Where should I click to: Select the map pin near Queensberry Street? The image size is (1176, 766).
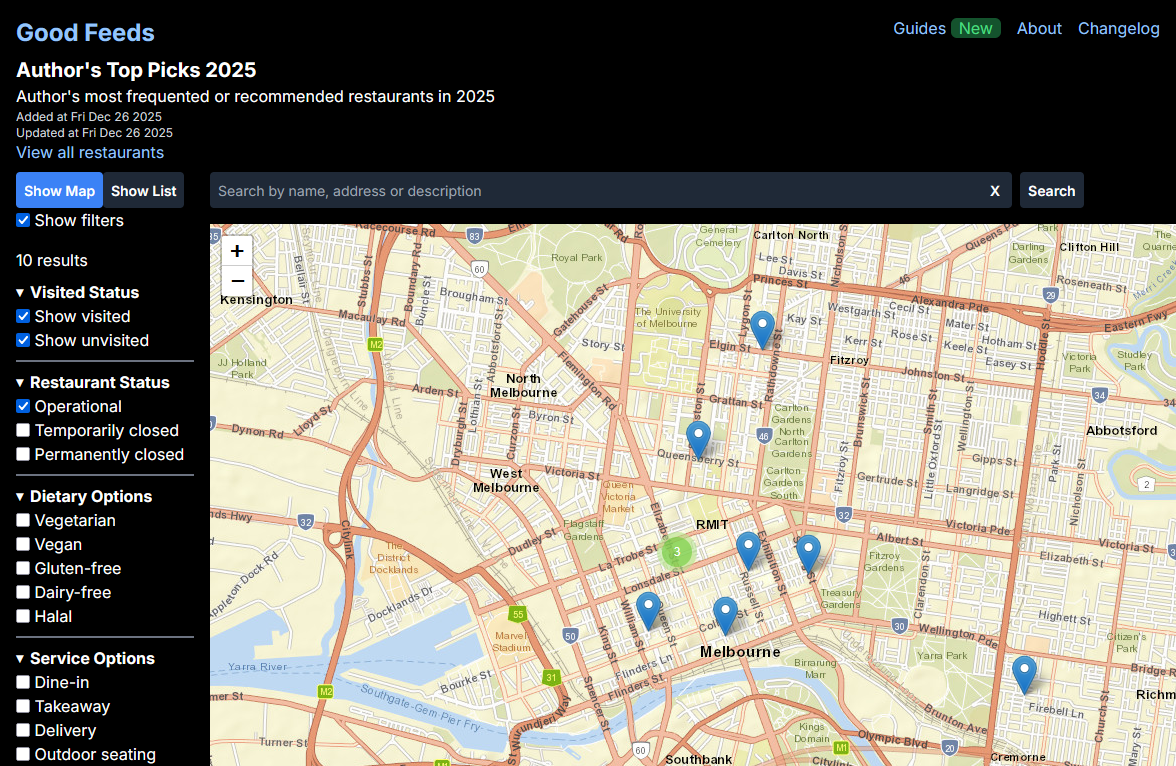698,434
